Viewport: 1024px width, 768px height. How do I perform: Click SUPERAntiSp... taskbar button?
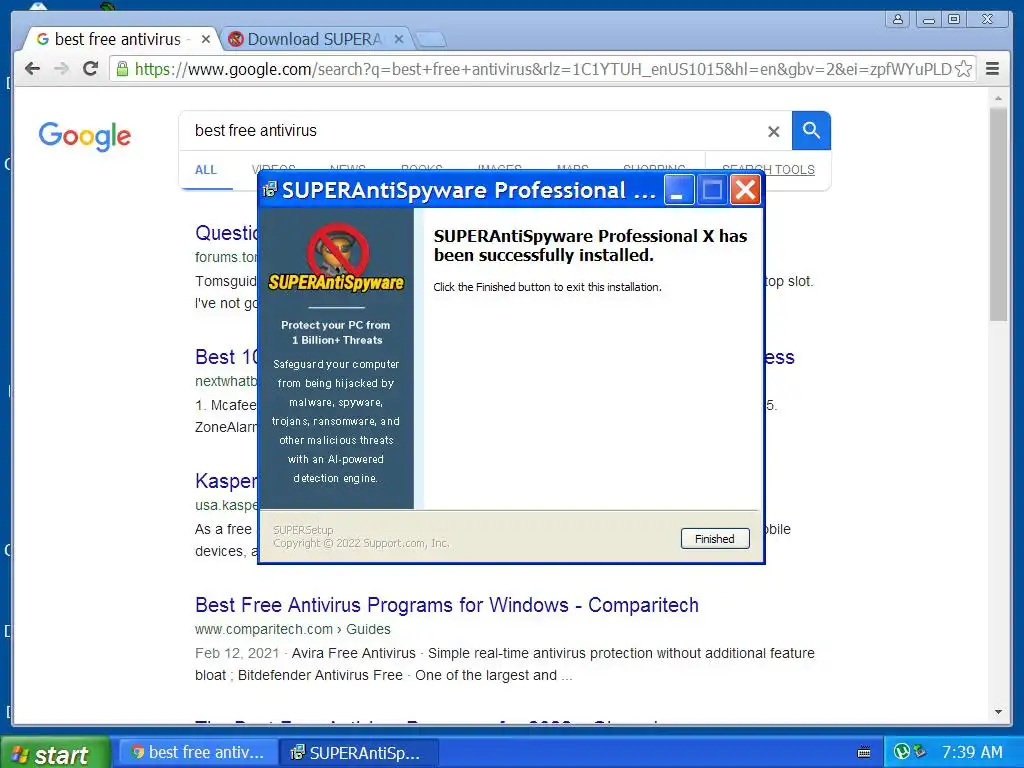pyautogui.click(x=359, y=752)
